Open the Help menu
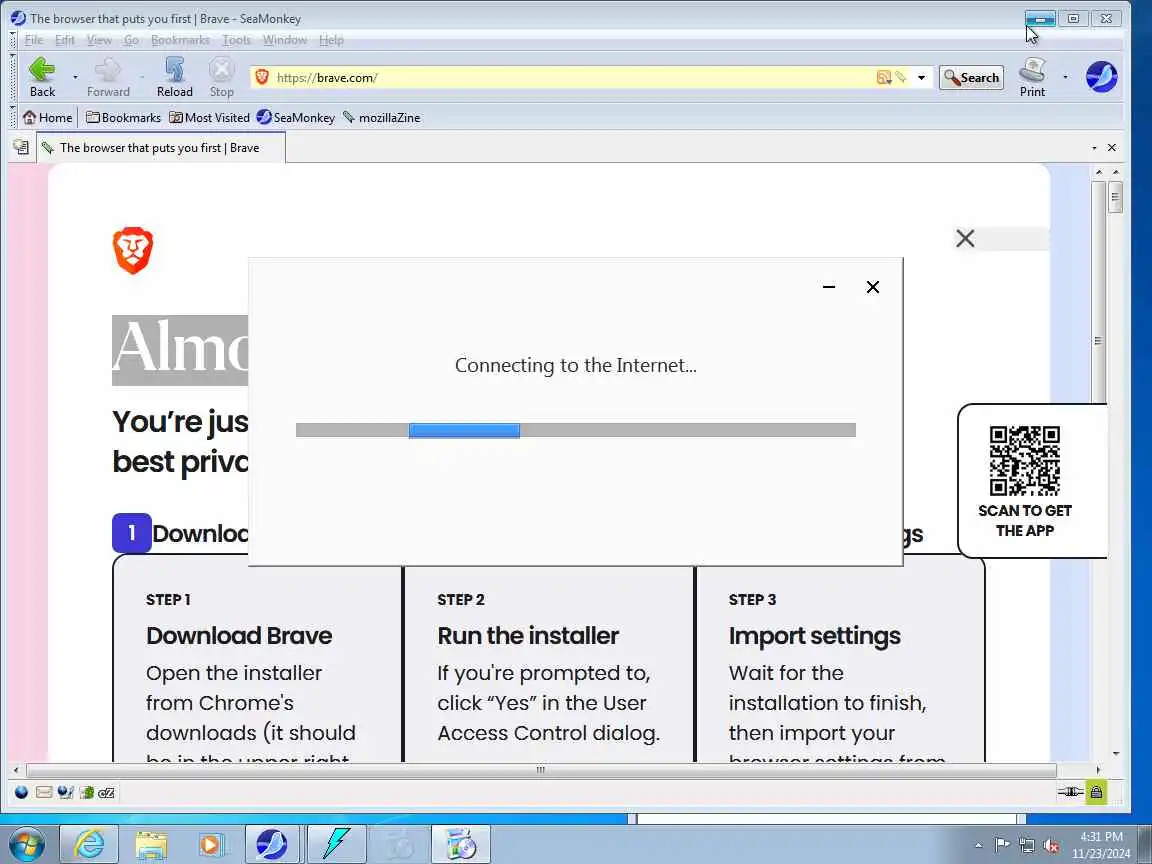 coord(331,40)
